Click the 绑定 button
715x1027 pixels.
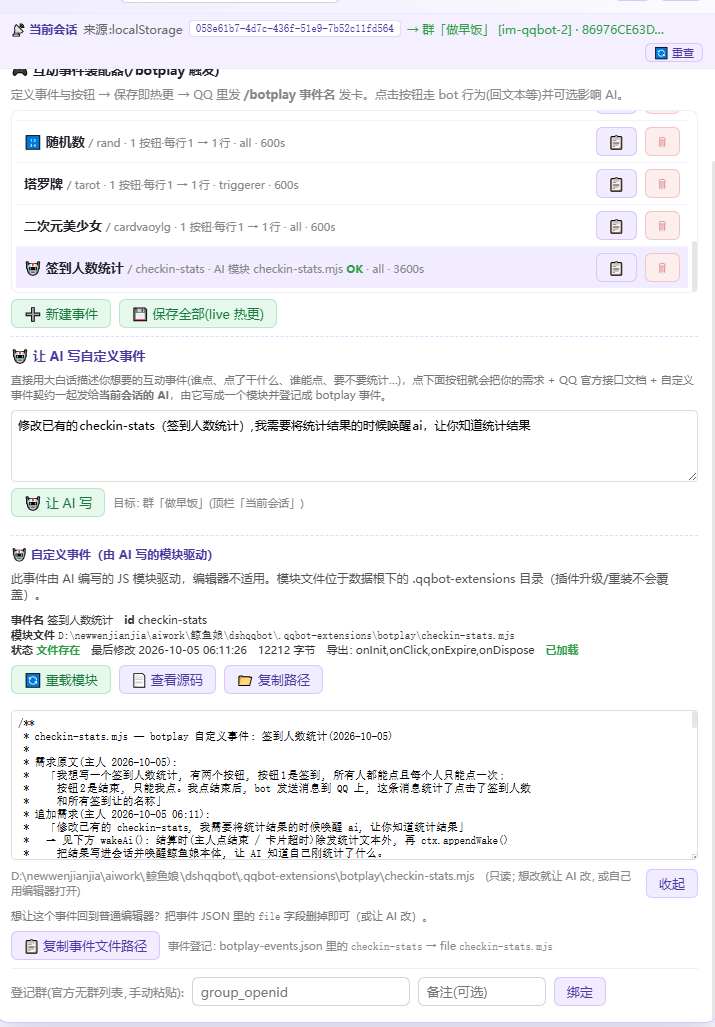coord(579,992)
